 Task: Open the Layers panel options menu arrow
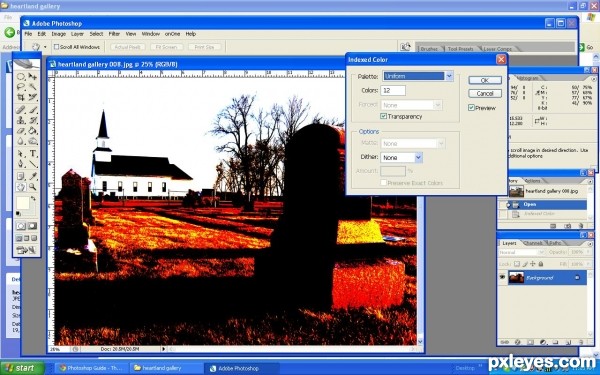click(x=589, y=243)
